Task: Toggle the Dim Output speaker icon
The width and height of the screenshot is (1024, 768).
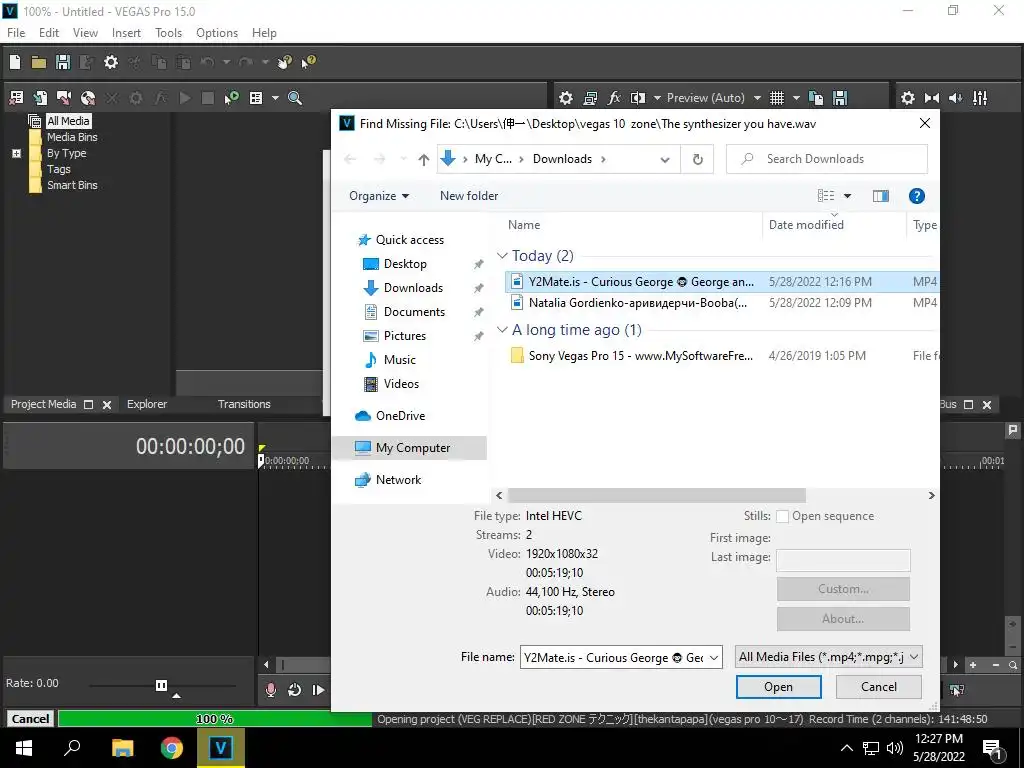Action: tap(955, 98)
